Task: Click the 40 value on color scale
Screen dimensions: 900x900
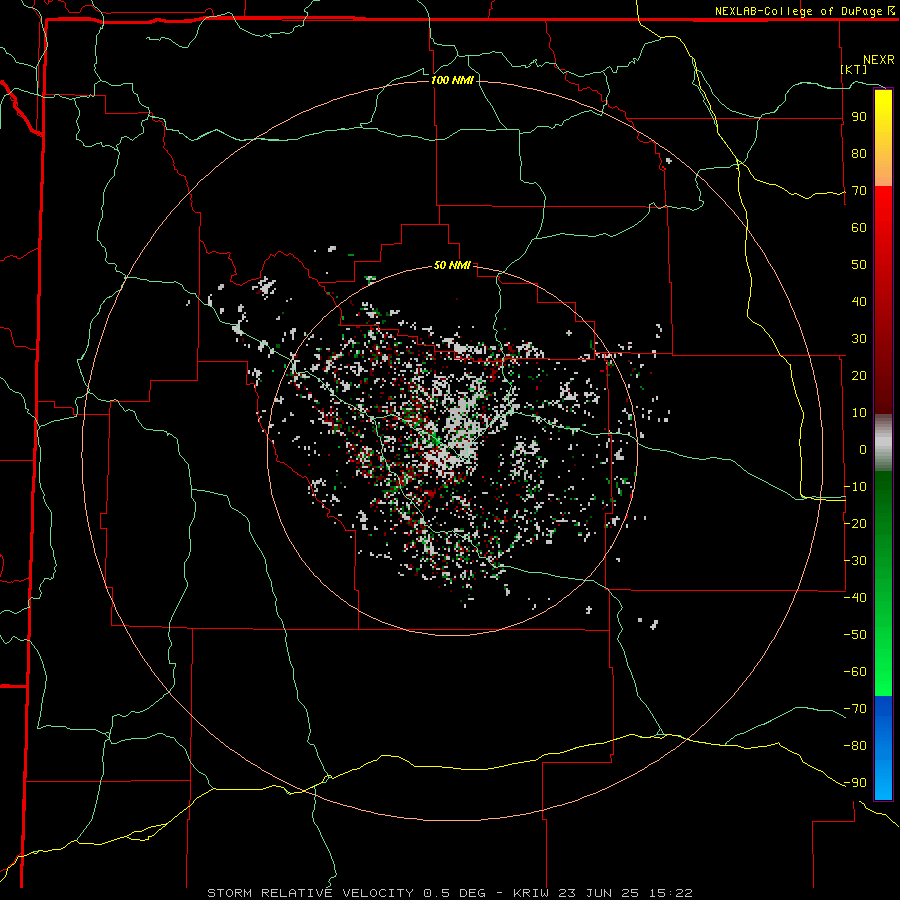Action: click(x=859, y=301)
